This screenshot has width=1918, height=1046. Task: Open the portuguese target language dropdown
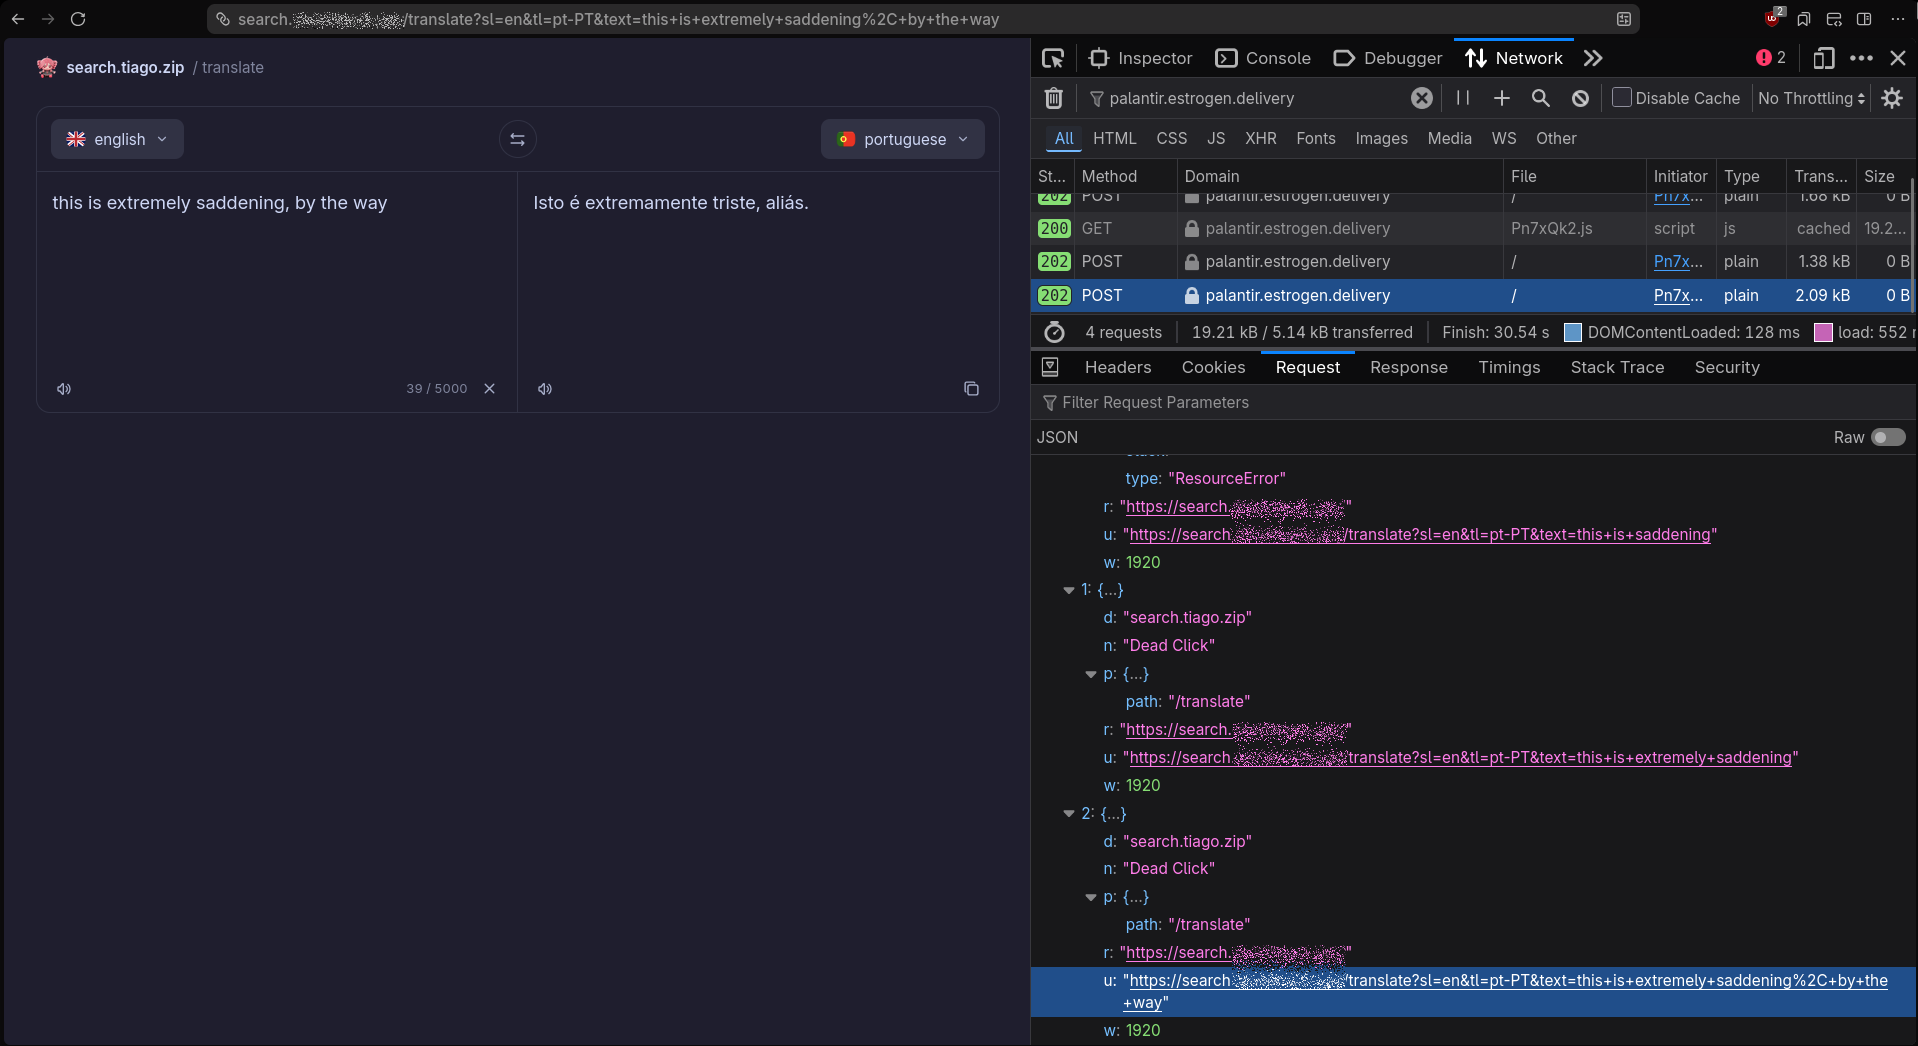(x=902, y=139)
